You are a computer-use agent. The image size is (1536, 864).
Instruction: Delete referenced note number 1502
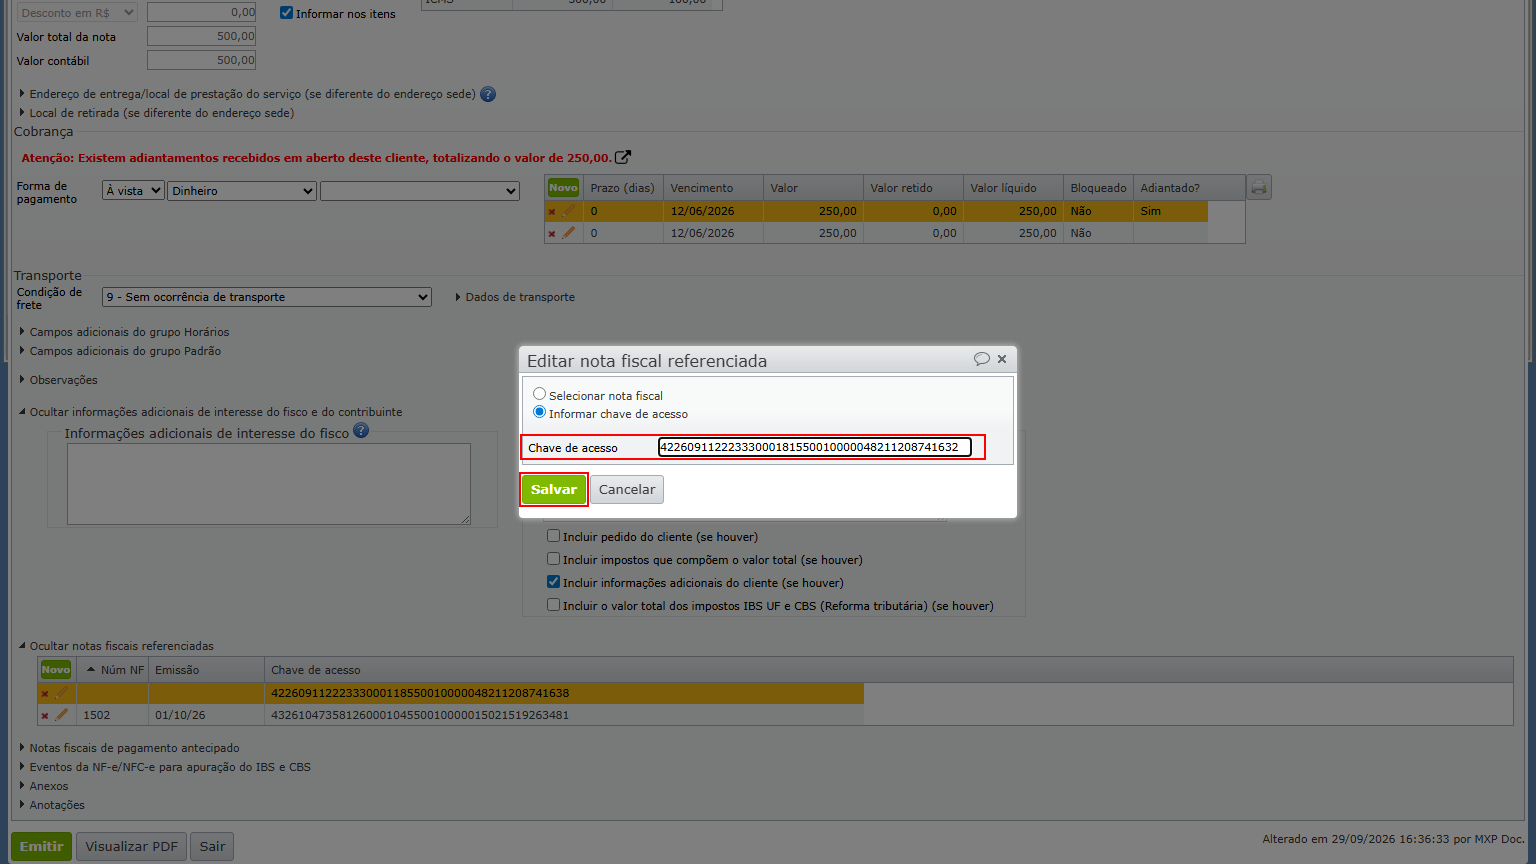pyautogui.click(x=44, y=716)
